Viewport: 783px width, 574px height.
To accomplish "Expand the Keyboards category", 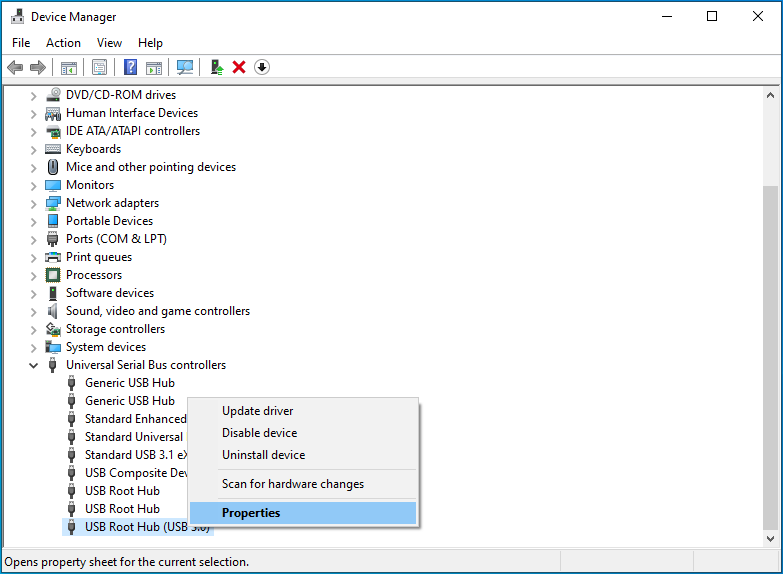I will click(33, 149).
